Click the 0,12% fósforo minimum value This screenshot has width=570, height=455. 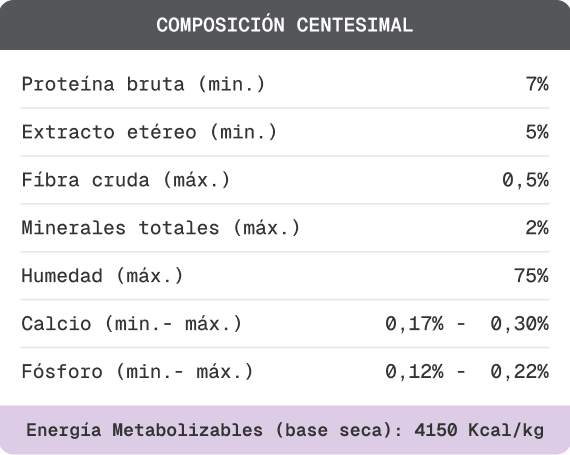414,372
